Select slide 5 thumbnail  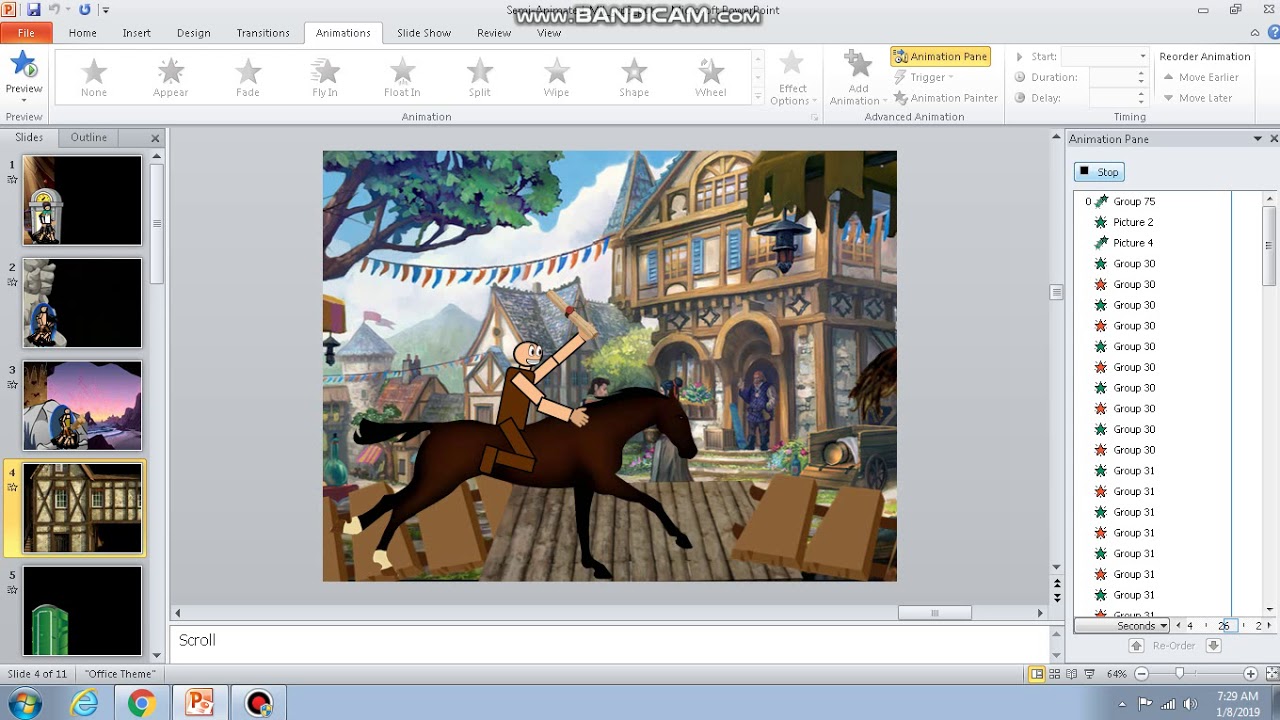[83, 610]
